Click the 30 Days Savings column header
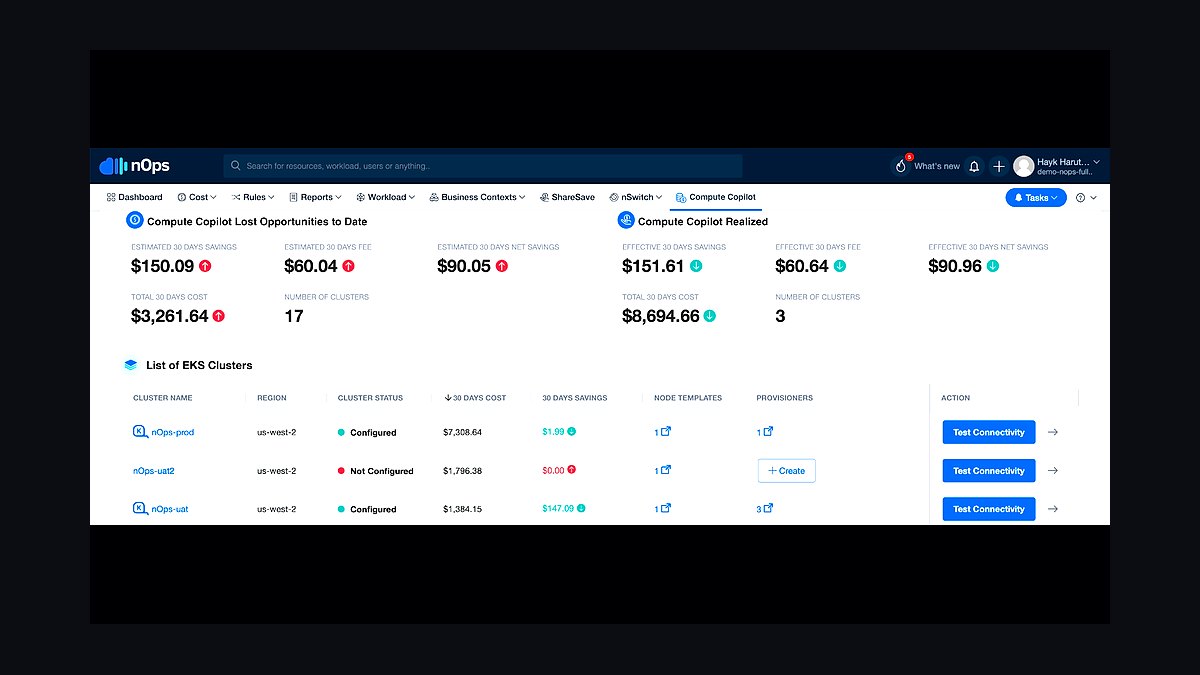1200x675 pixels. pos(575,398)
